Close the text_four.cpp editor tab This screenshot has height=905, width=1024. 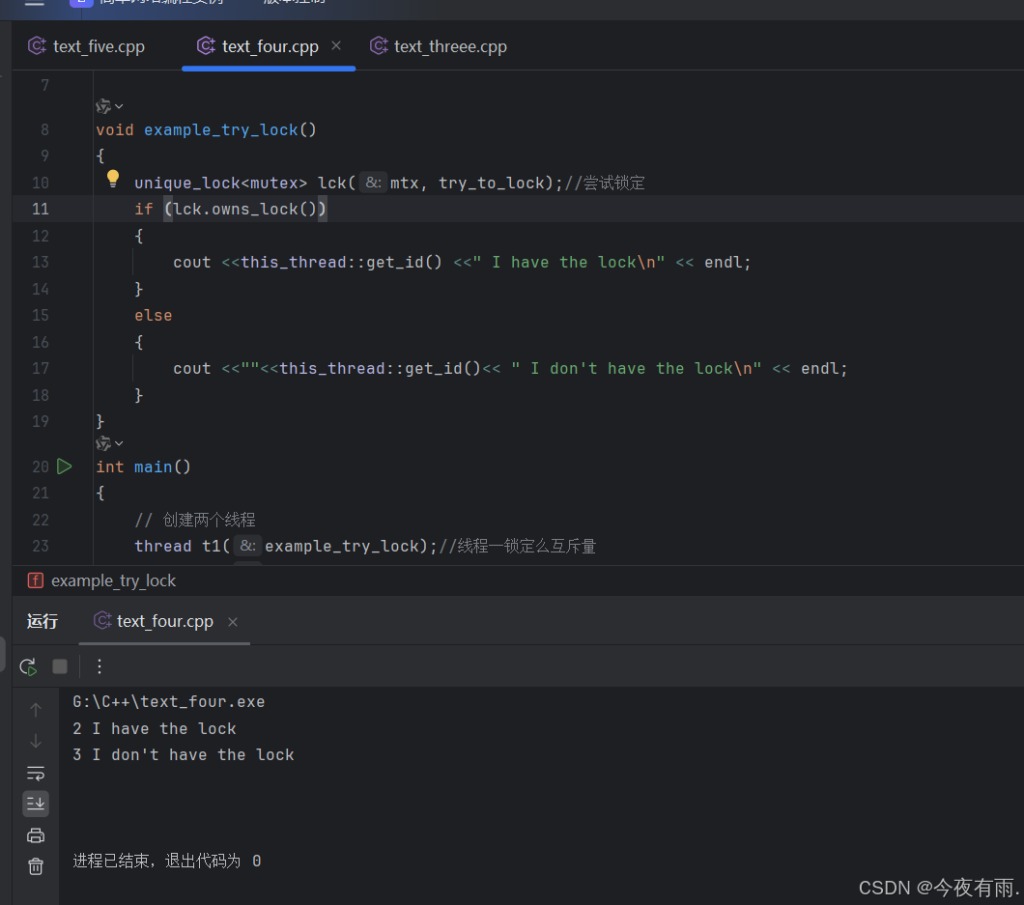(x=334, y=45)
